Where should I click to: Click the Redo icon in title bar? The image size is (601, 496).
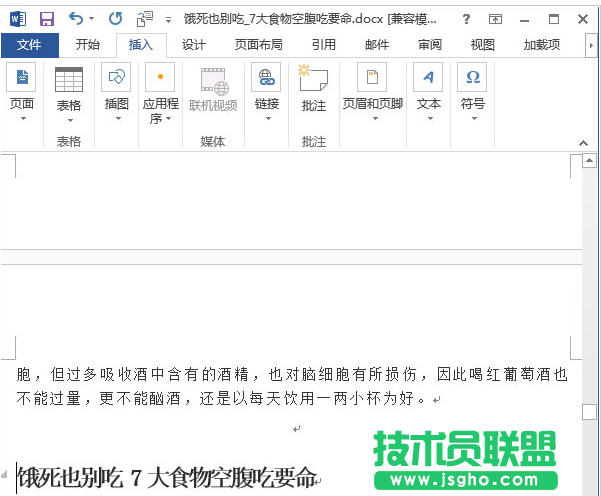(116, 18)
